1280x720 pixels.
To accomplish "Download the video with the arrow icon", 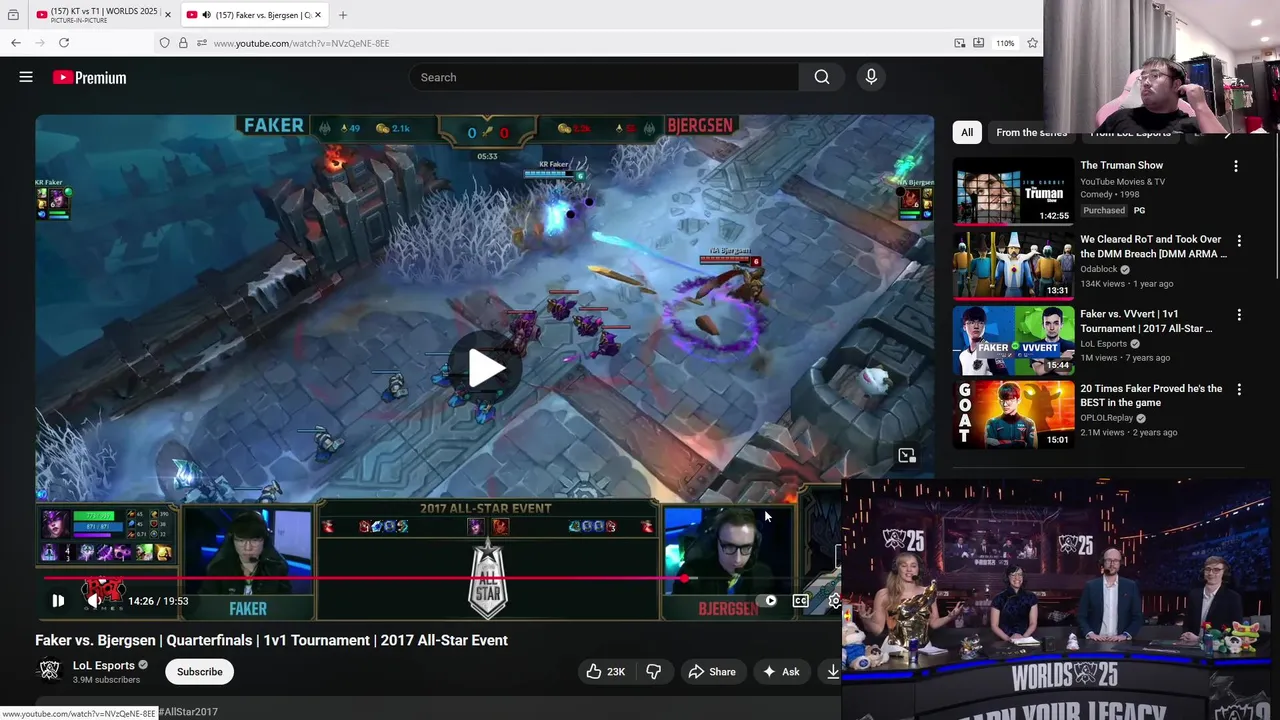I will point(832,672).
